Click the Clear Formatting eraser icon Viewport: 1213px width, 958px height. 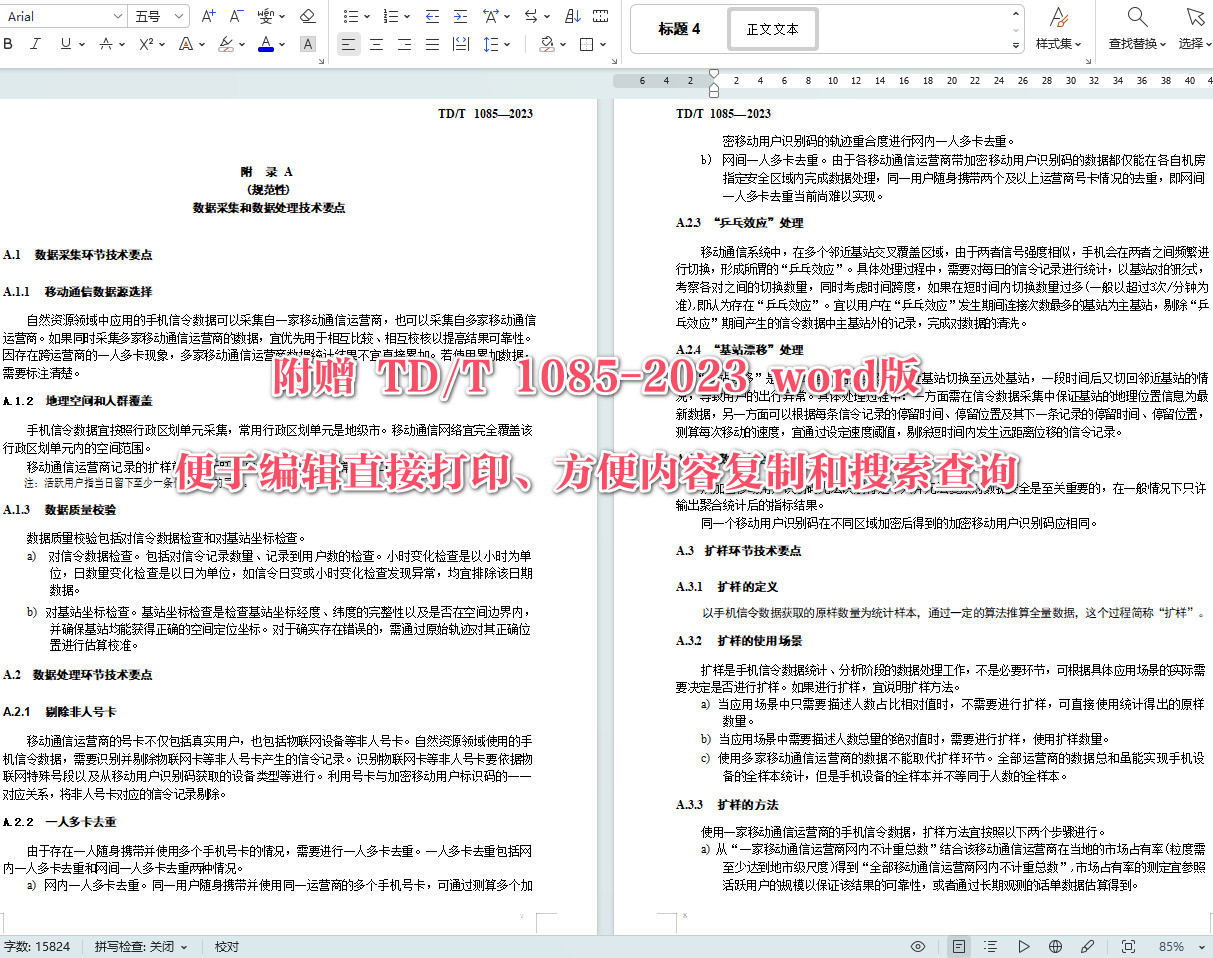coord(308,16)
